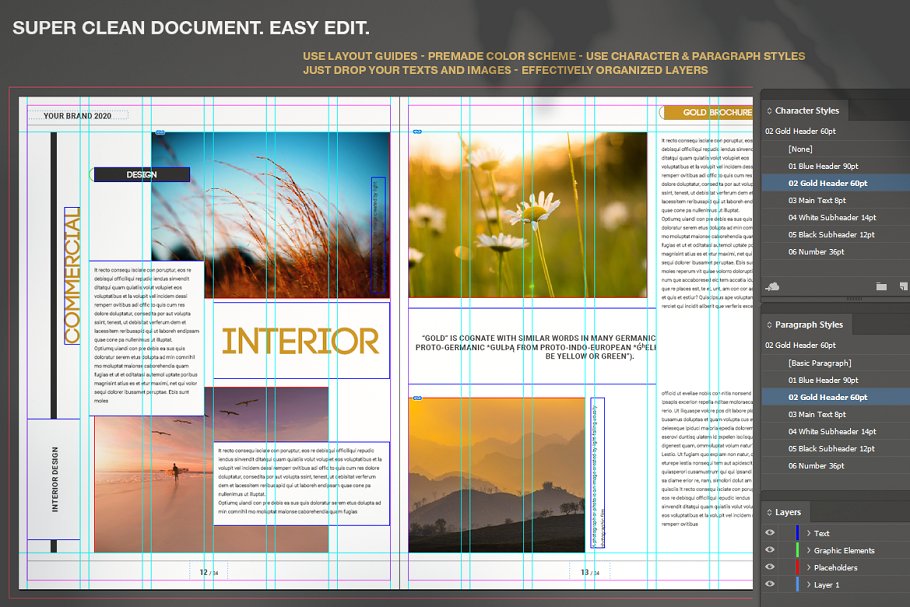
Task: Expand the Graphic Elements layer
Action: [x=808, y=550]
